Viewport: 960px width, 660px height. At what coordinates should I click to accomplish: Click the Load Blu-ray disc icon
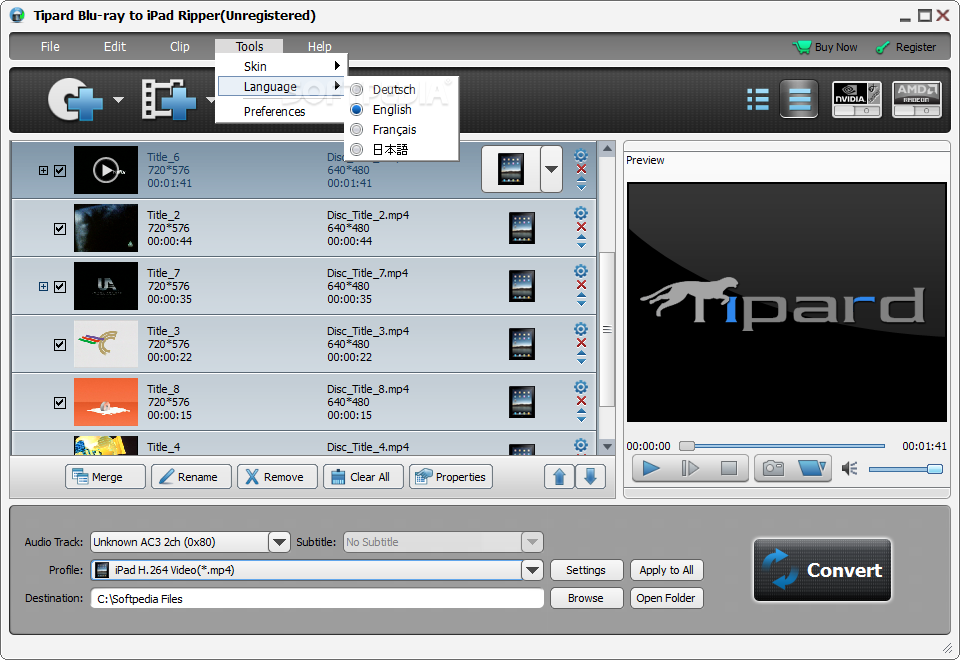click(75, 99)
